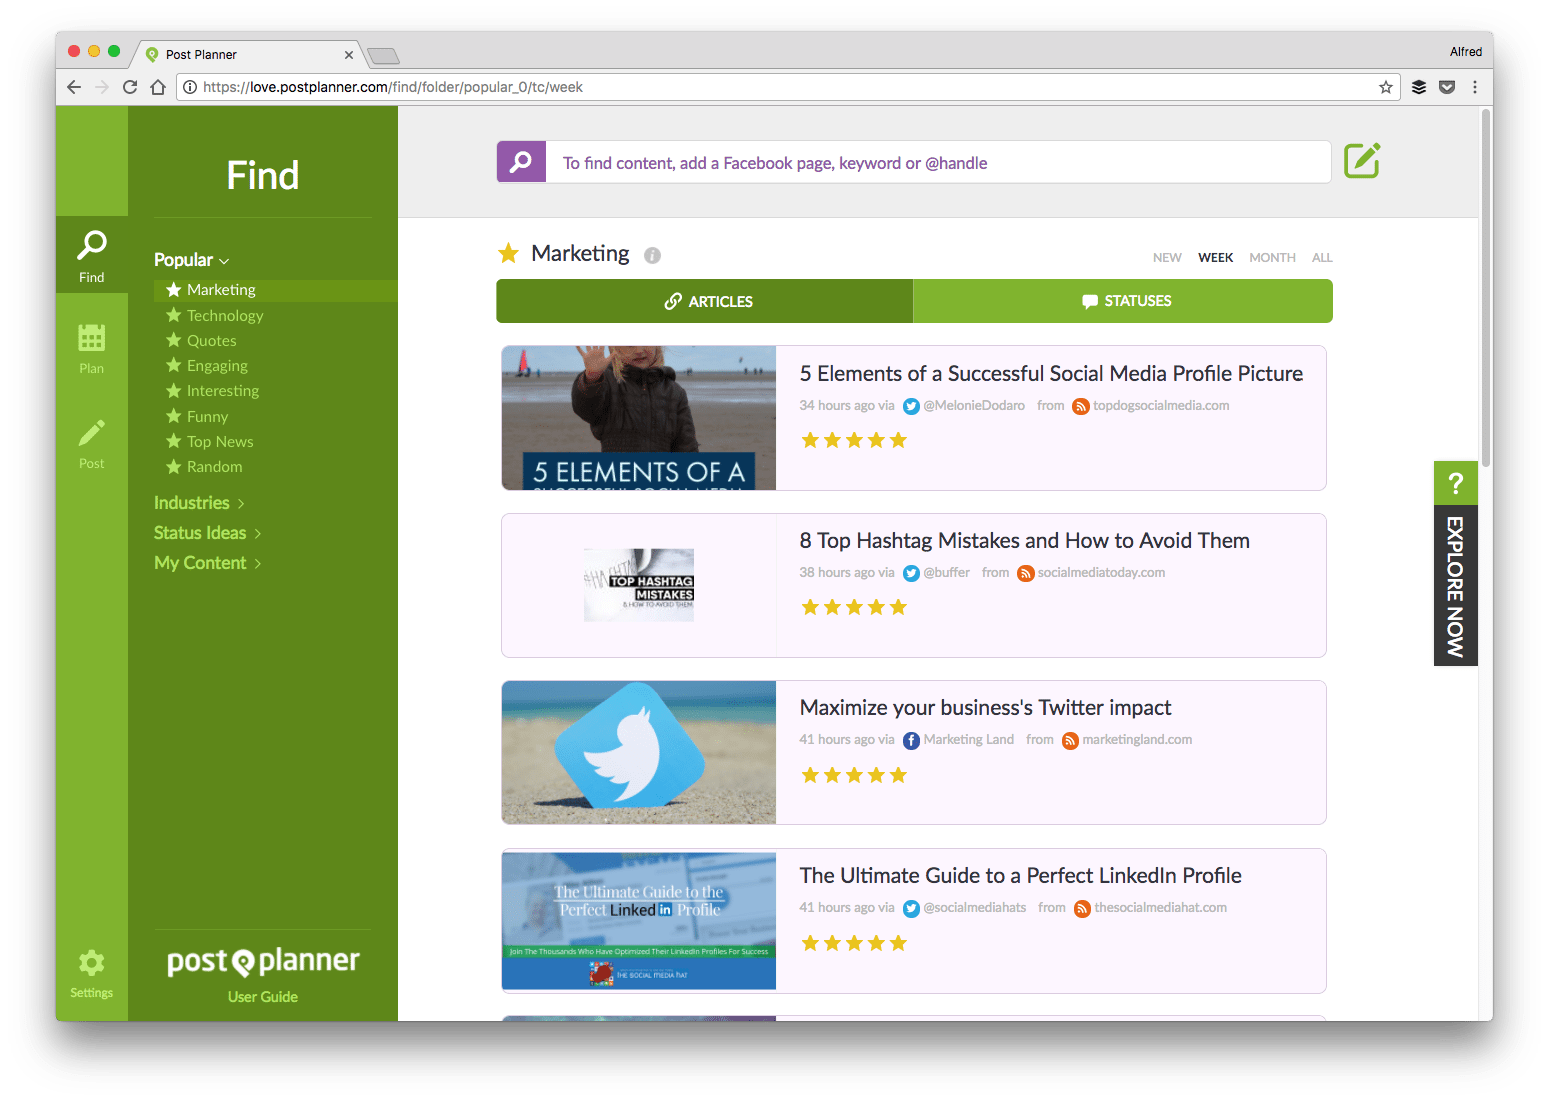
Task: Click RSS icon beside marketingland.com
Action: point(1070,740)
